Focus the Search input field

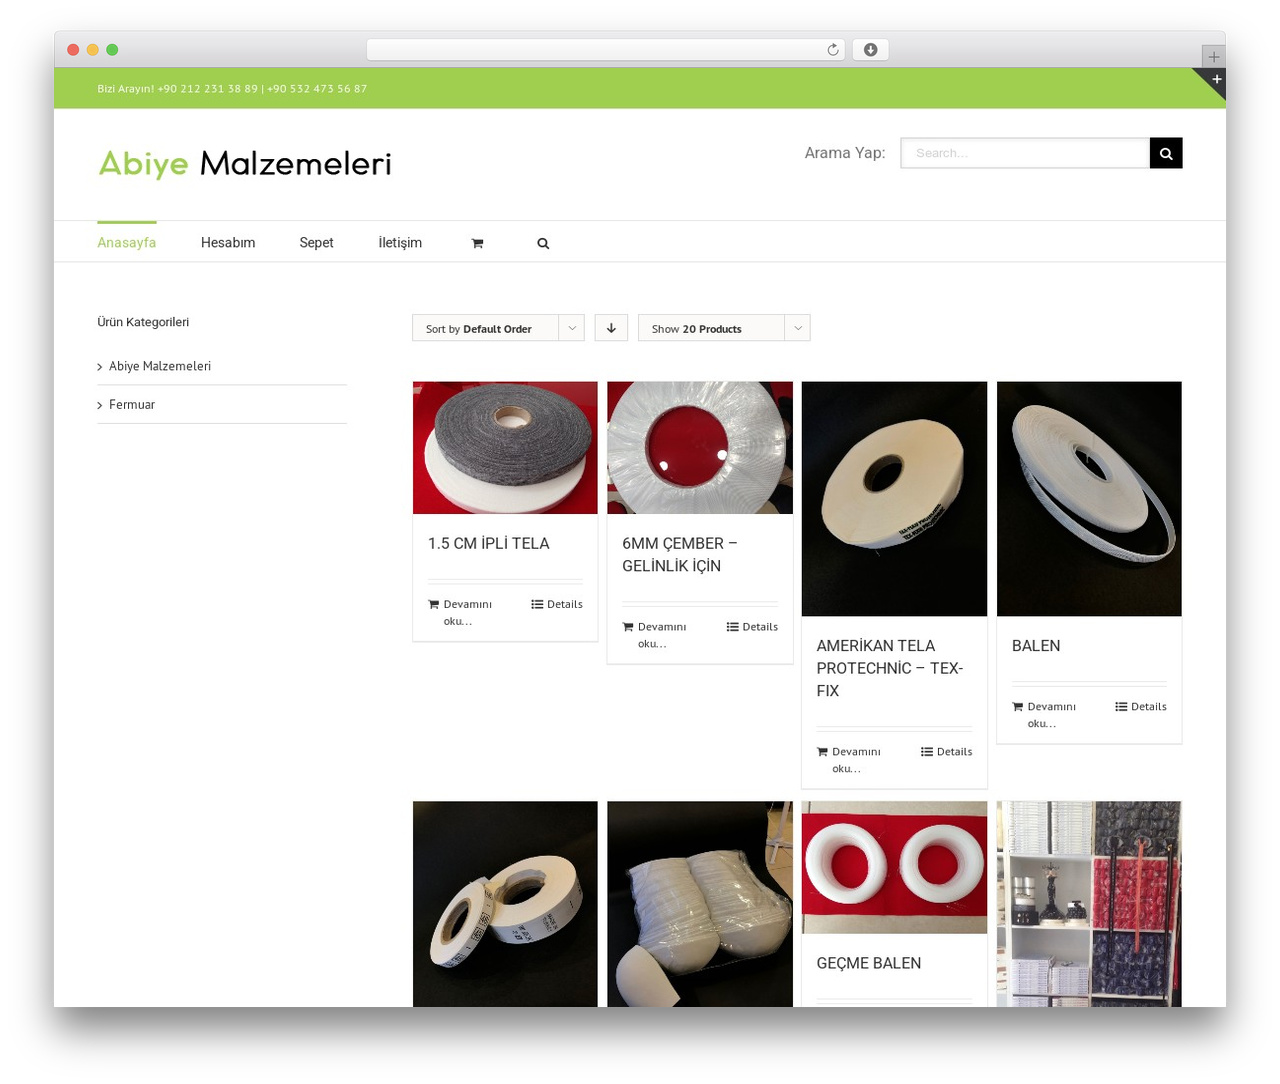(1025, 153)
